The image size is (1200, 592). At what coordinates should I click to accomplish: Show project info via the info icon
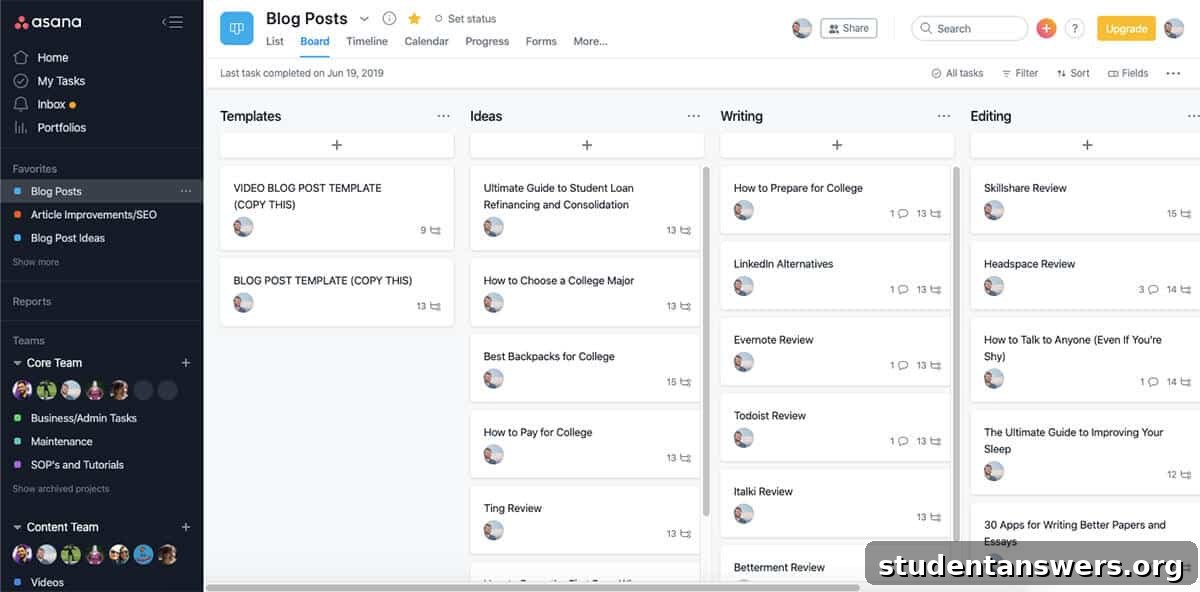coord(389,18)
